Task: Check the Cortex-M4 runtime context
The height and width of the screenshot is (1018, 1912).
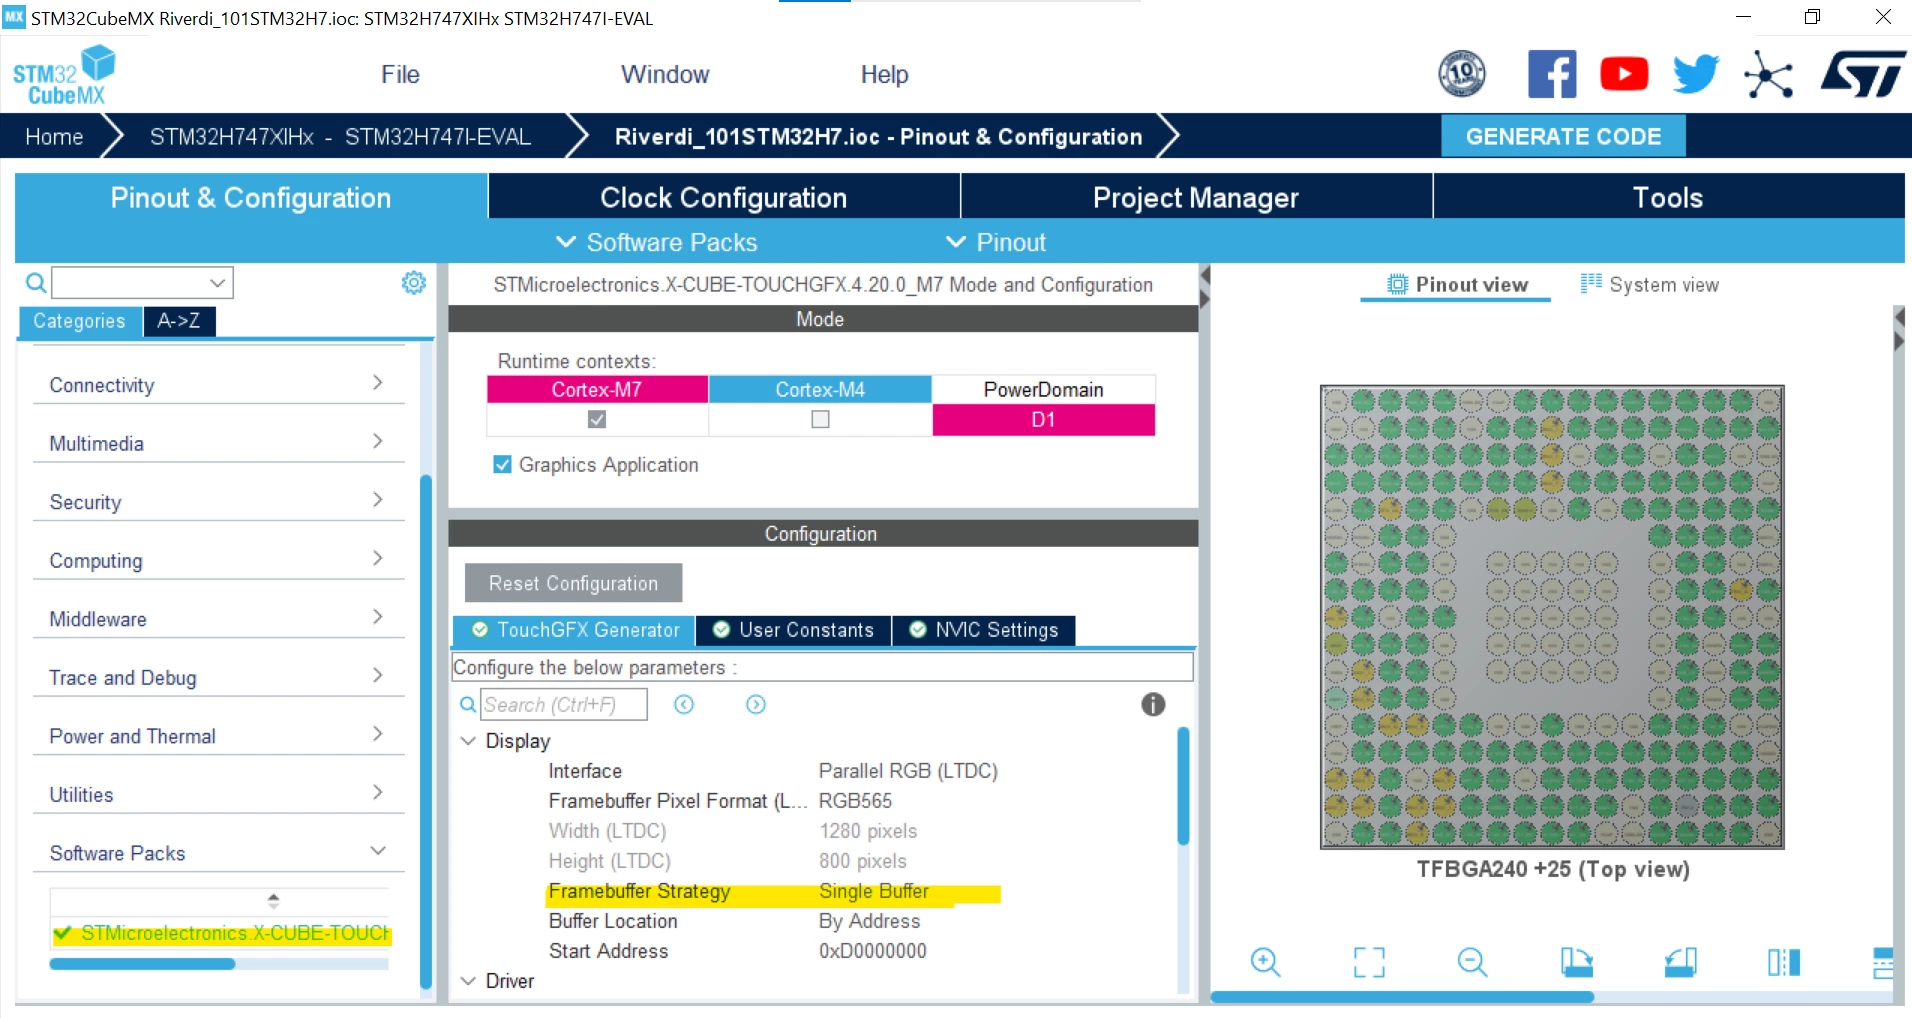Action: (820, 419)
